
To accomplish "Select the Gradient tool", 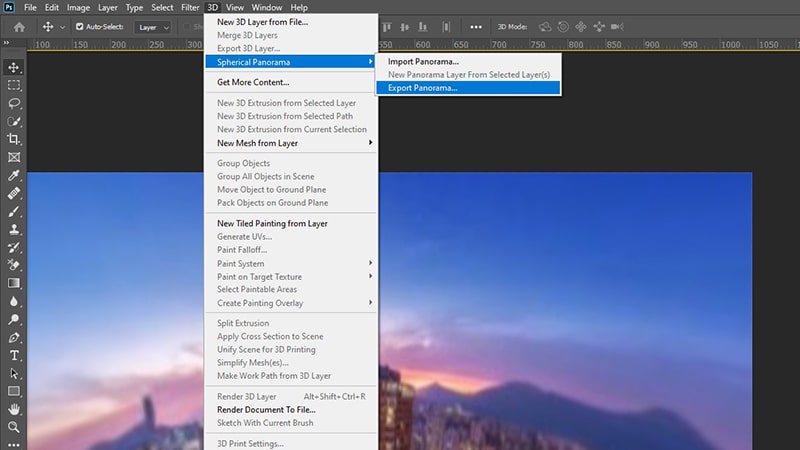I will (x=14, y=283).
